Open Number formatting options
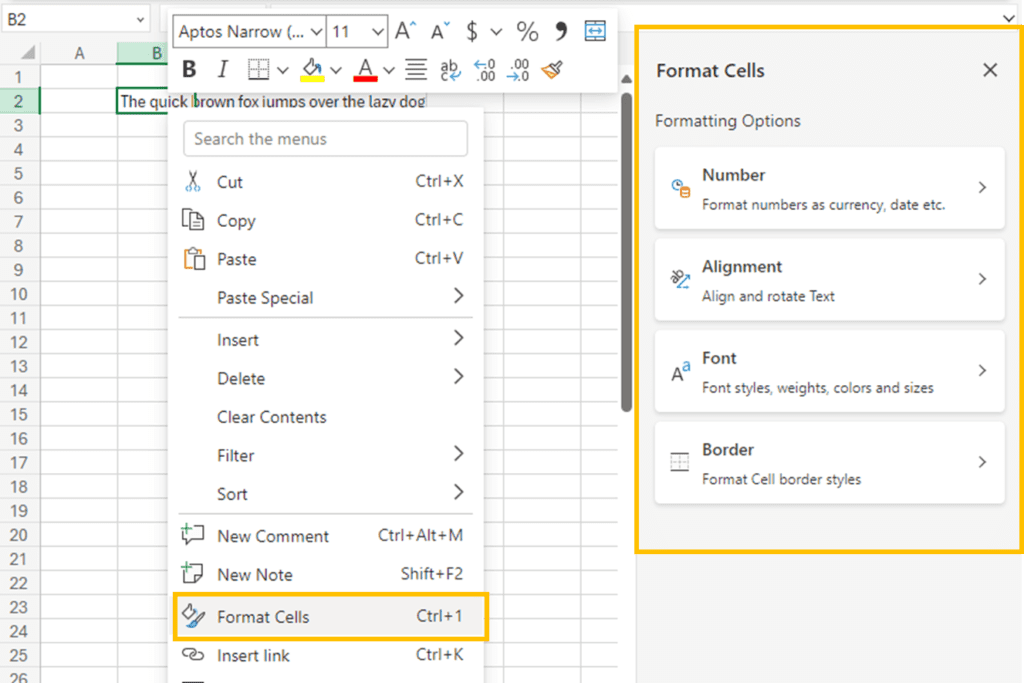 [829, 188]
